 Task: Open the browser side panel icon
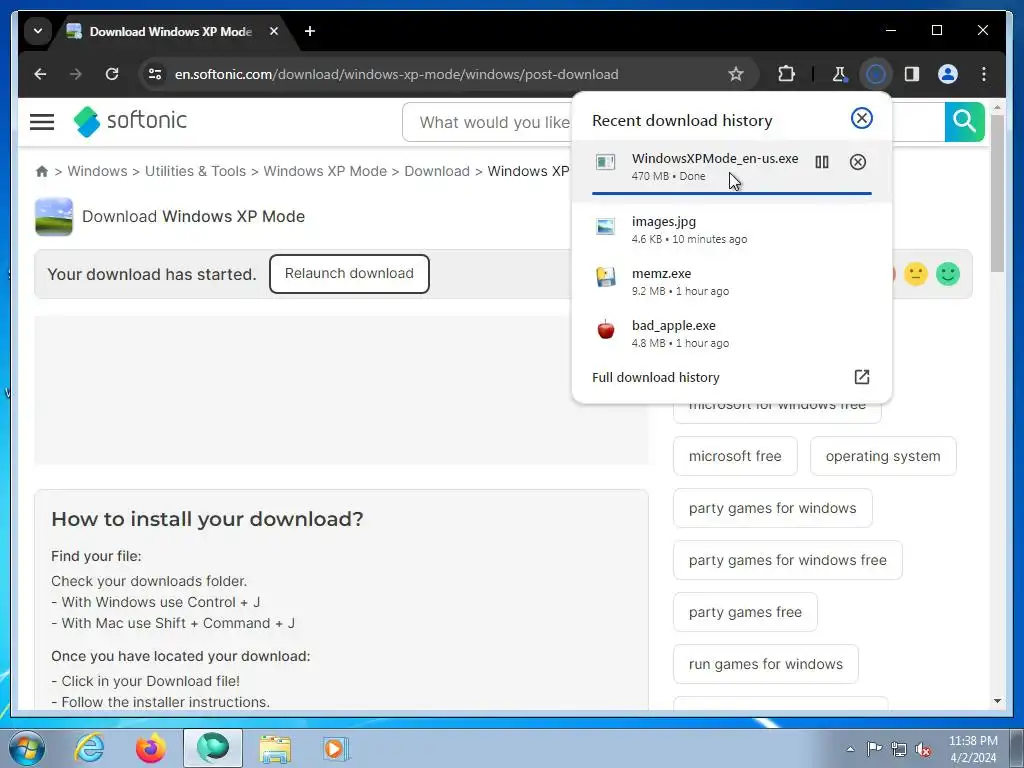point(912,74)
